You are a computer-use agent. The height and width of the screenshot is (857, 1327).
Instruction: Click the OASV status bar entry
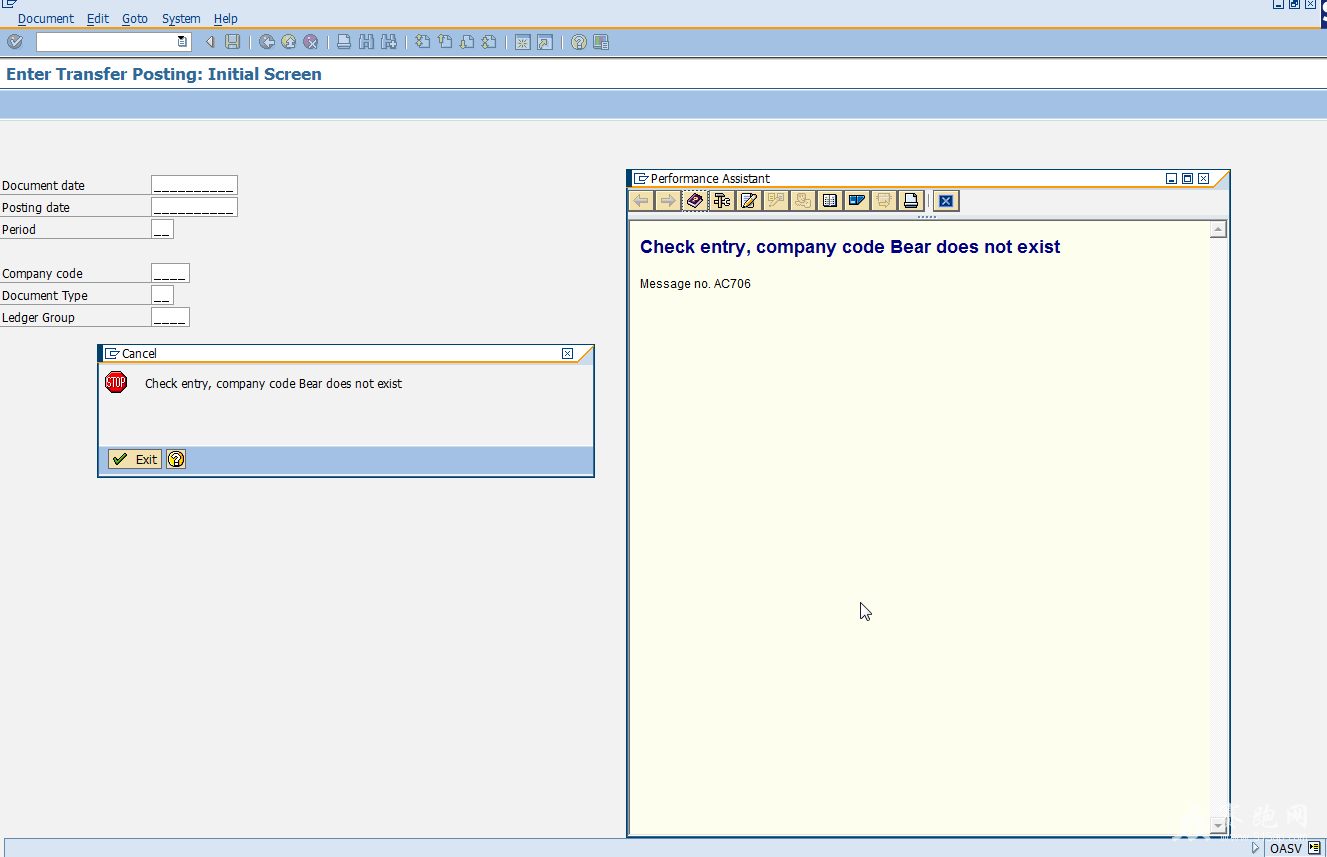1286,848
